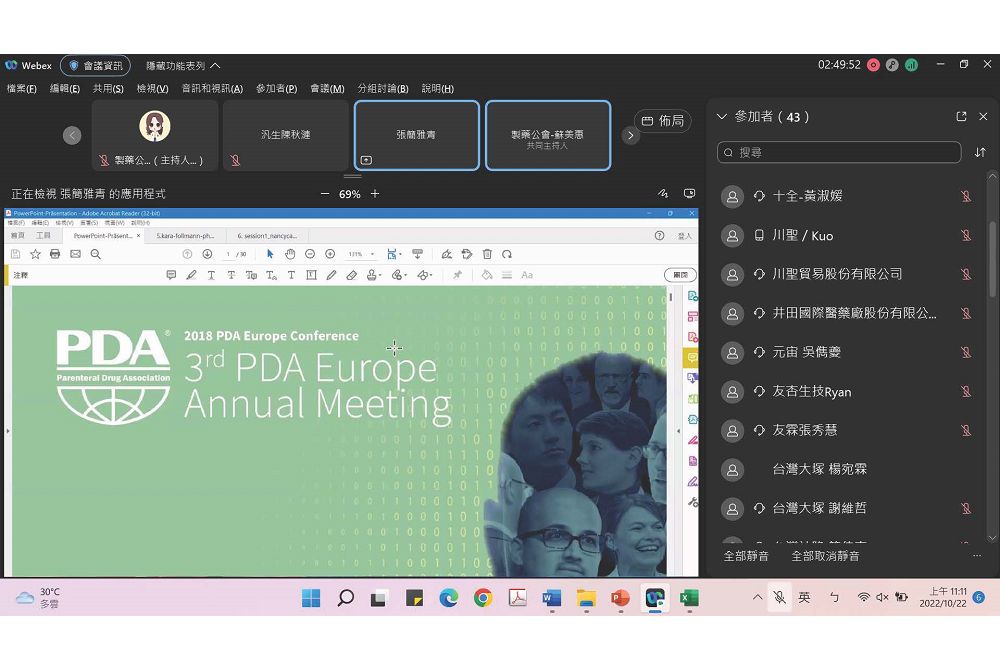The image size is (1000, 670).
Task: Toggle mute for 十全-黃淑媛
Action: pos(966,196)
